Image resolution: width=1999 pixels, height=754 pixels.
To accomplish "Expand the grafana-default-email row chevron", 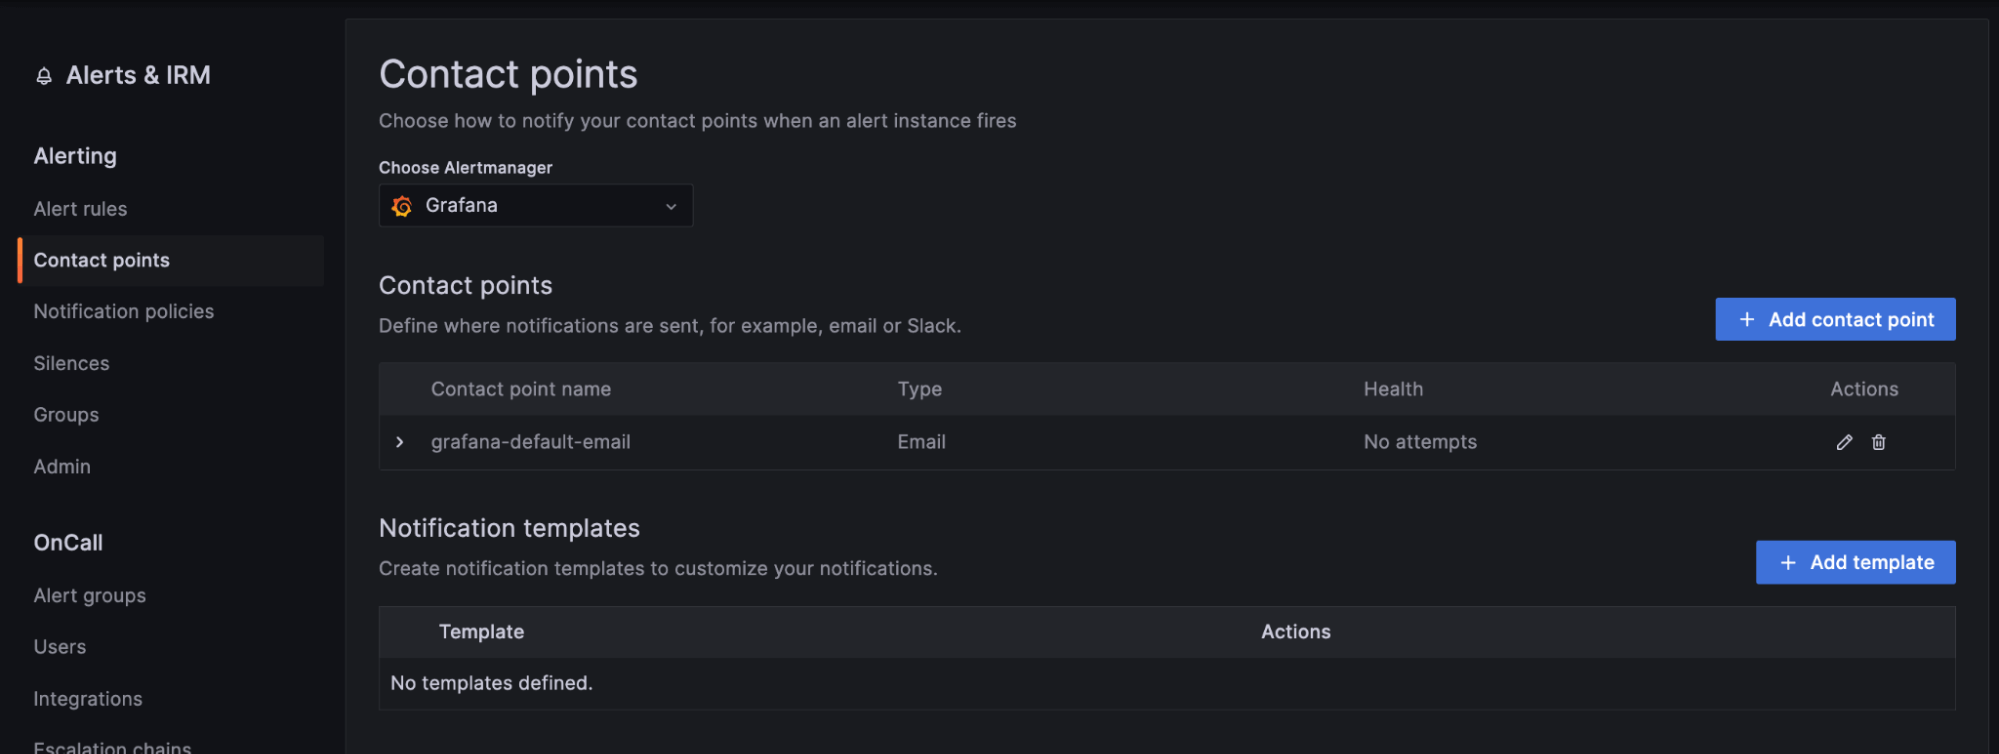I will pos(400,442).
